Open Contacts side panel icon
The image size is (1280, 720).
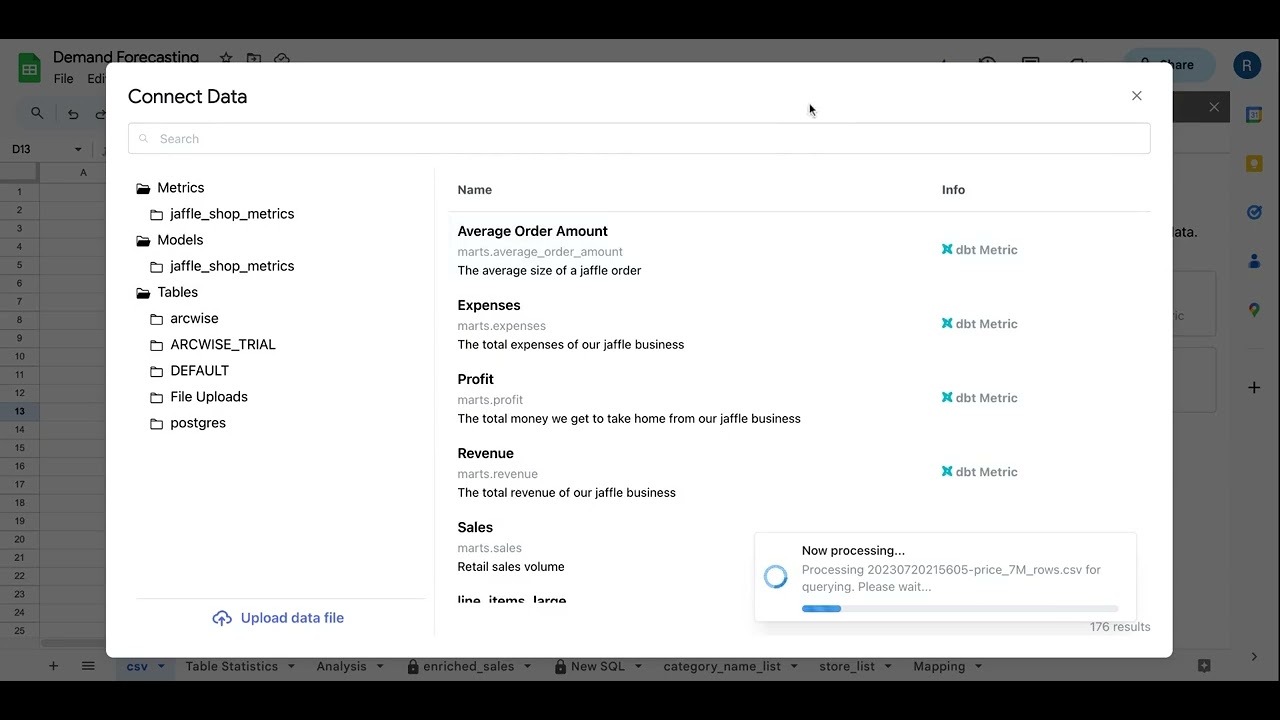click(x=1254, y=261)
